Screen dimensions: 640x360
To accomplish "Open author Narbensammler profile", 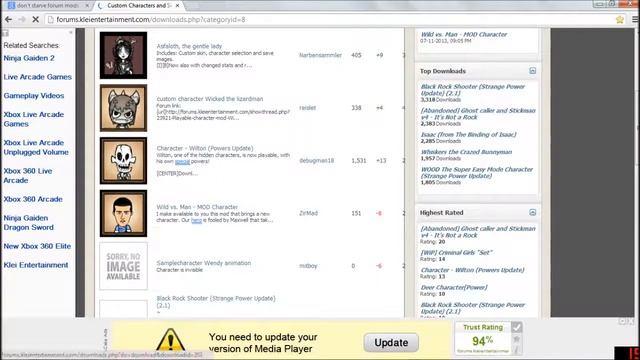I will [320, 55].
